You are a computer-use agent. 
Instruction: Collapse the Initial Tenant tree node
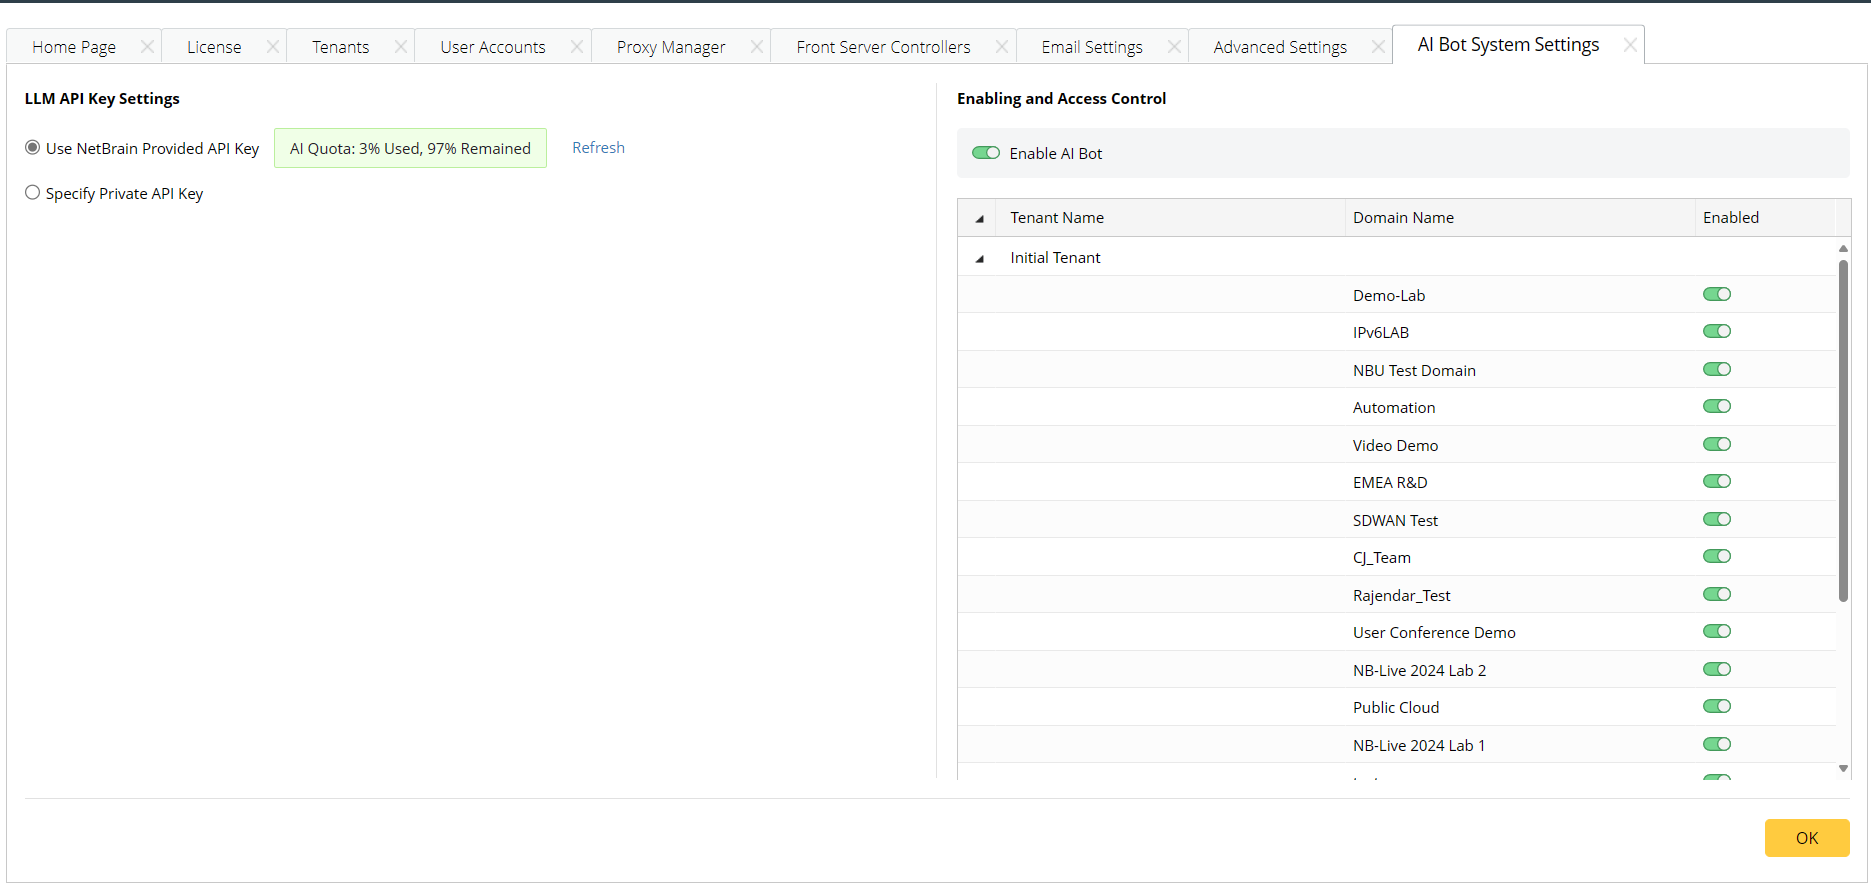coord(980,259)
